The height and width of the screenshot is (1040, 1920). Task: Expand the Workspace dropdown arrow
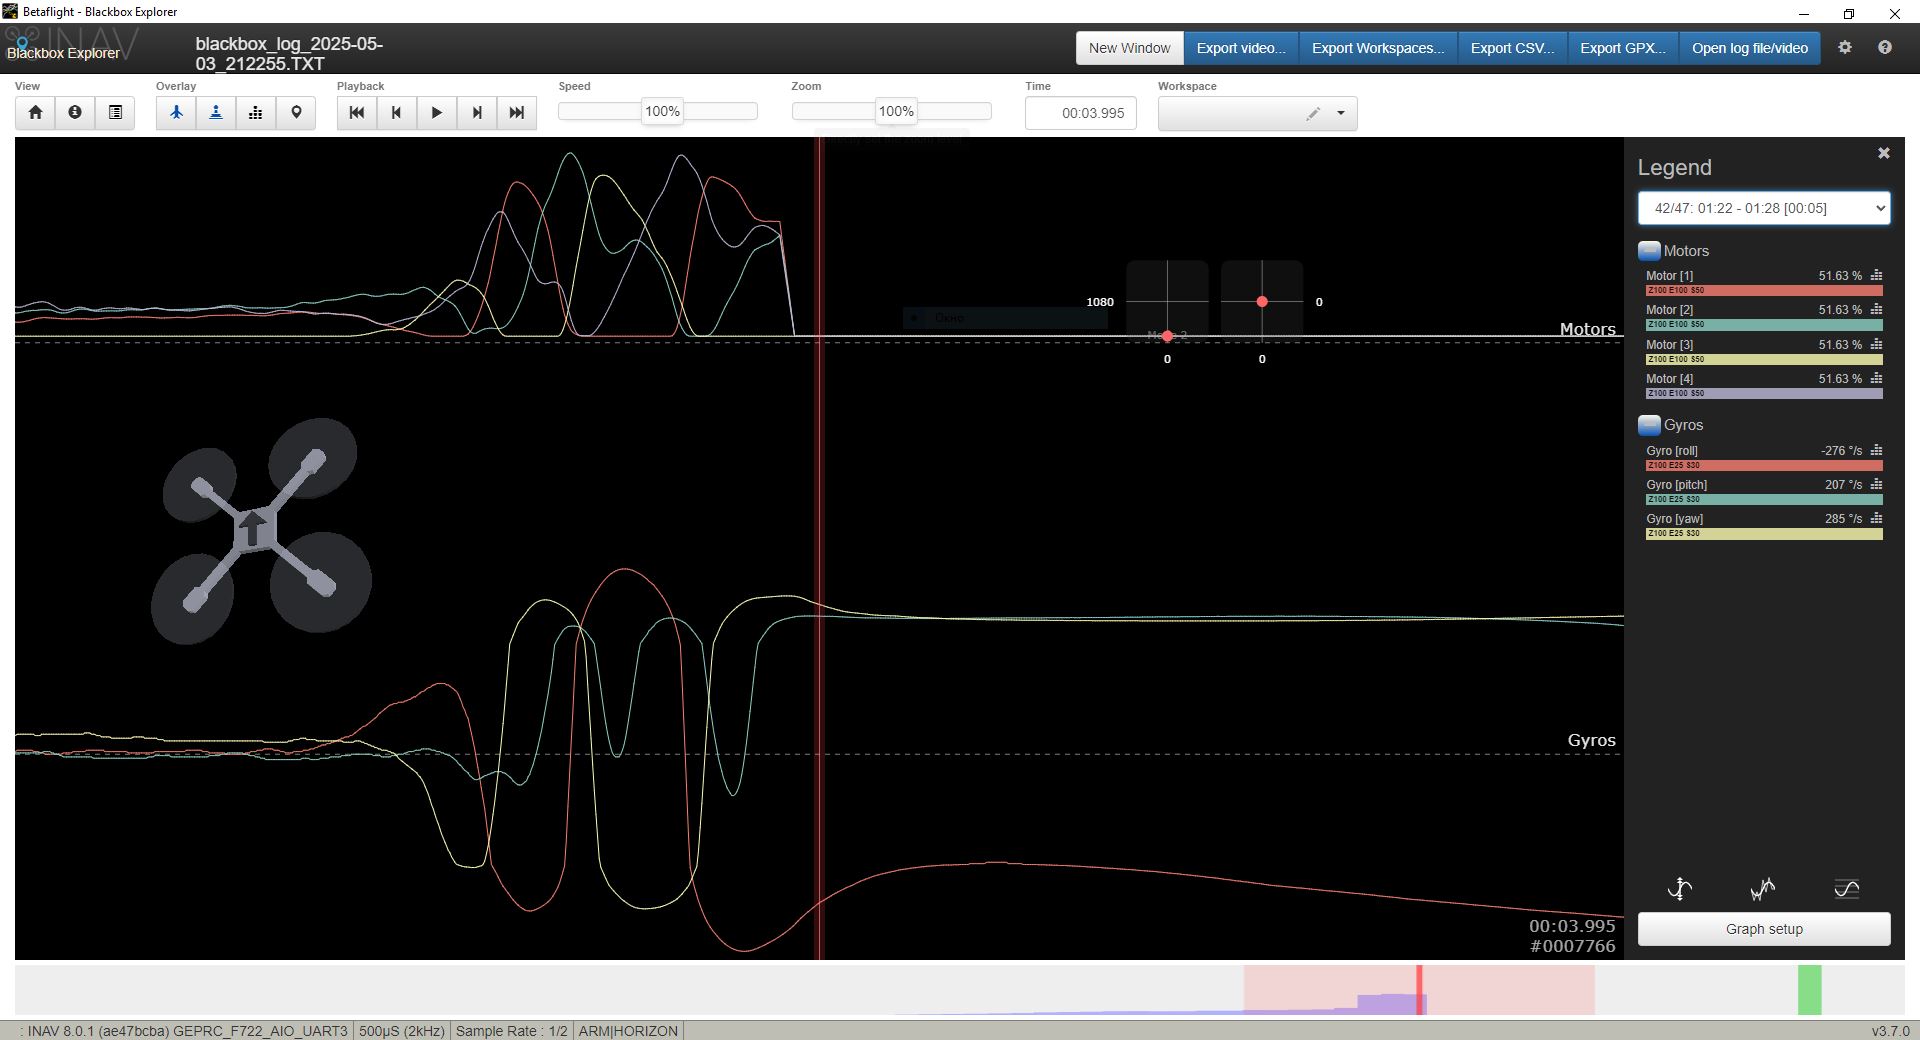coord(1341,113)
